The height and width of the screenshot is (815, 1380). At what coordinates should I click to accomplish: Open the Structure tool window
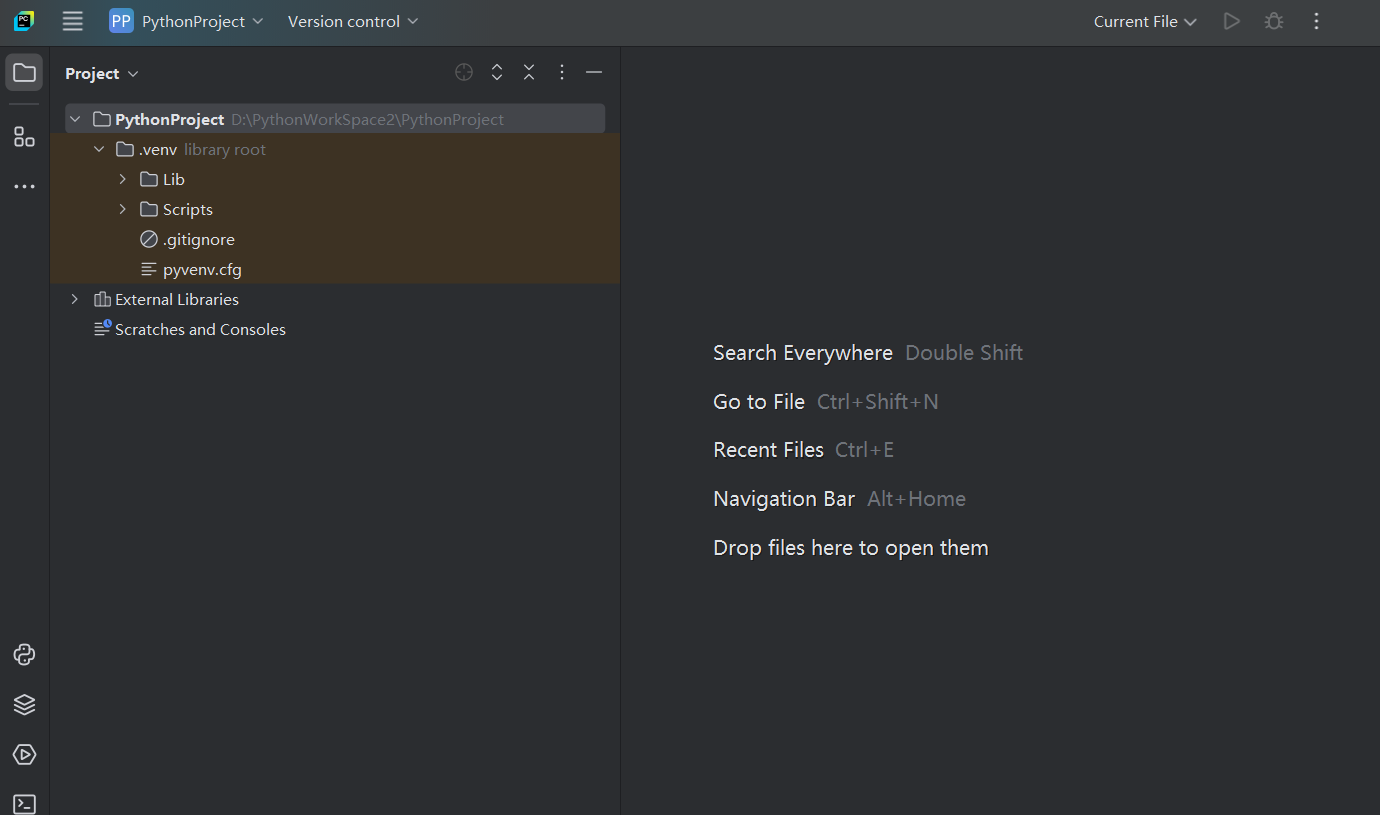pyautogui.click(x=24, y=137)
